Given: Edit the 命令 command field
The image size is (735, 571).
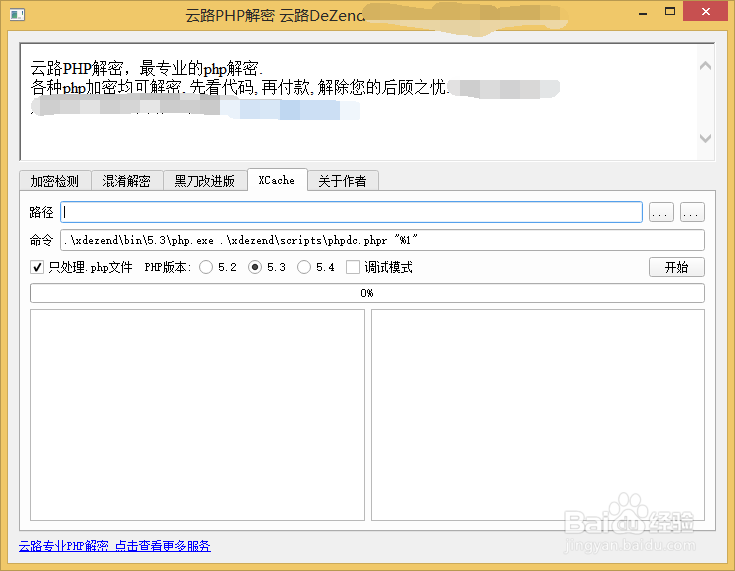Looking at the screenshot, I should click(x=382, y=240).
